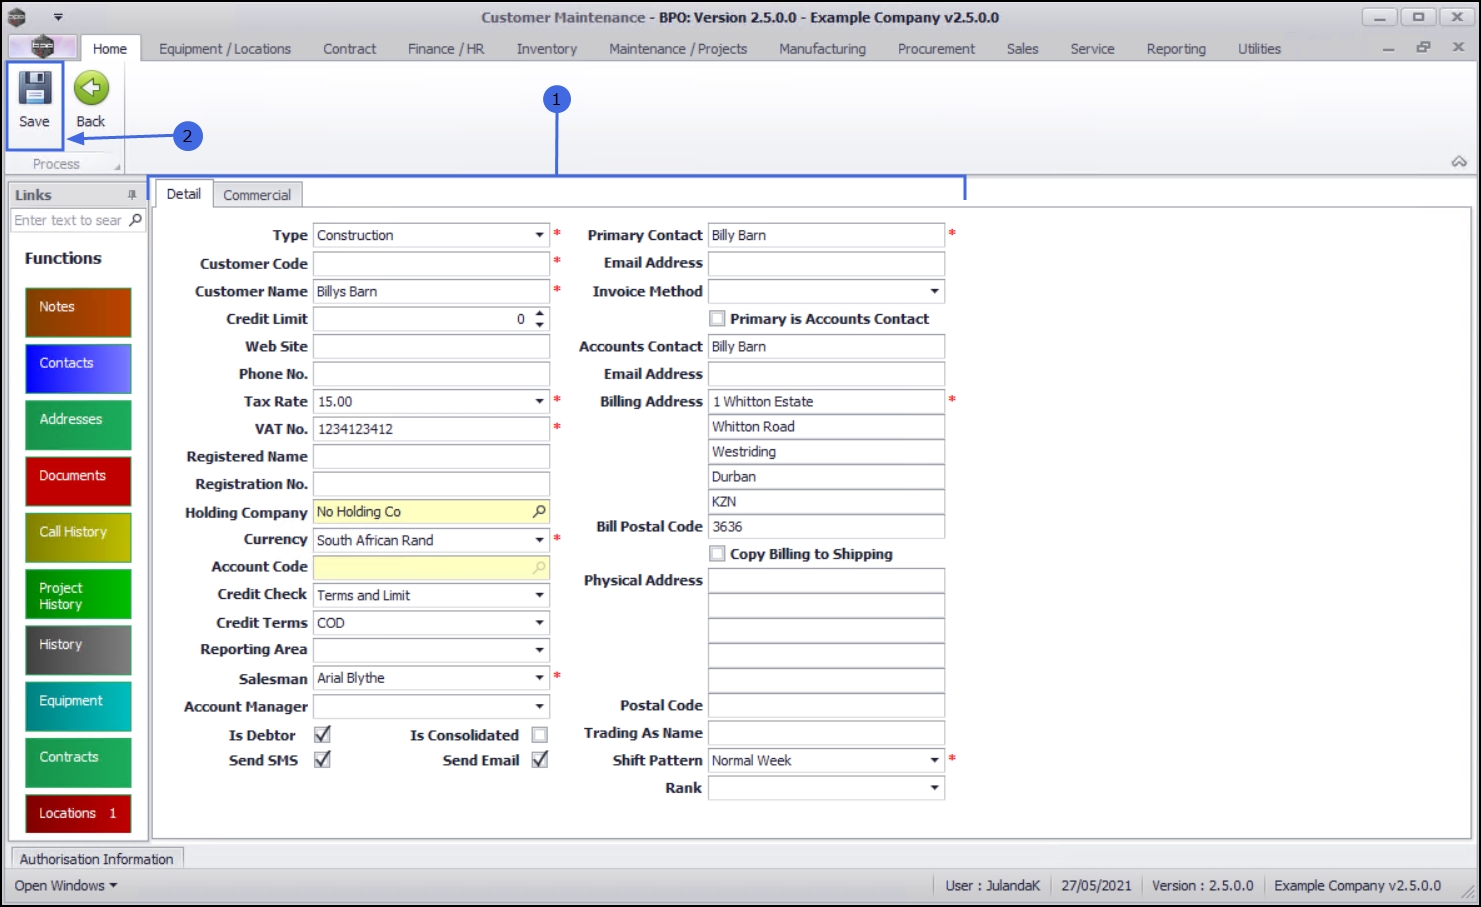Expand the Credit Terms dropdown
The width and height of the screenshot is (1481, 907).
(x=539, y=623)
